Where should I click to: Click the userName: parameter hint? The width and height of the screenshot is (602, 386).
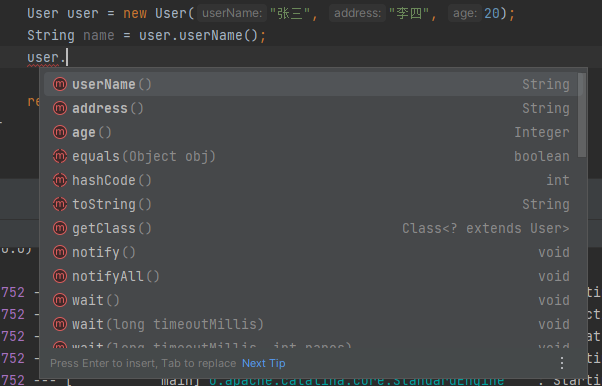pos(232,13)
